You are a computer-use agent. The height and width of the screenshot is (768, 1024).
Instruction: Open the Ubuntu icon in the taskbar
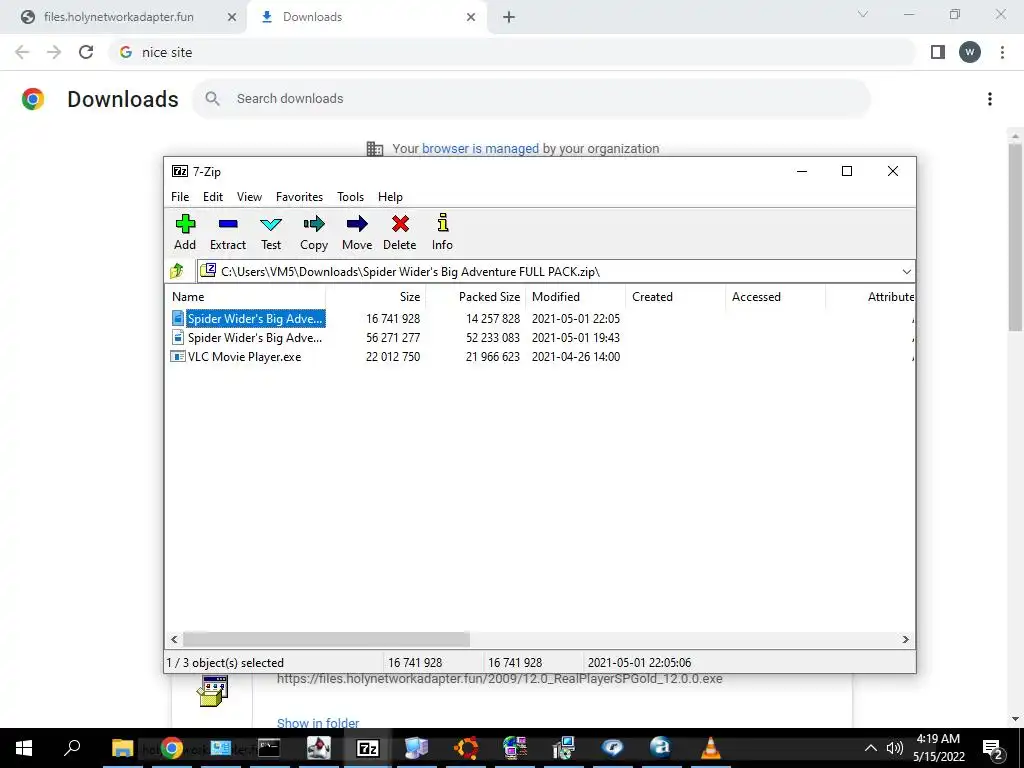466,748
